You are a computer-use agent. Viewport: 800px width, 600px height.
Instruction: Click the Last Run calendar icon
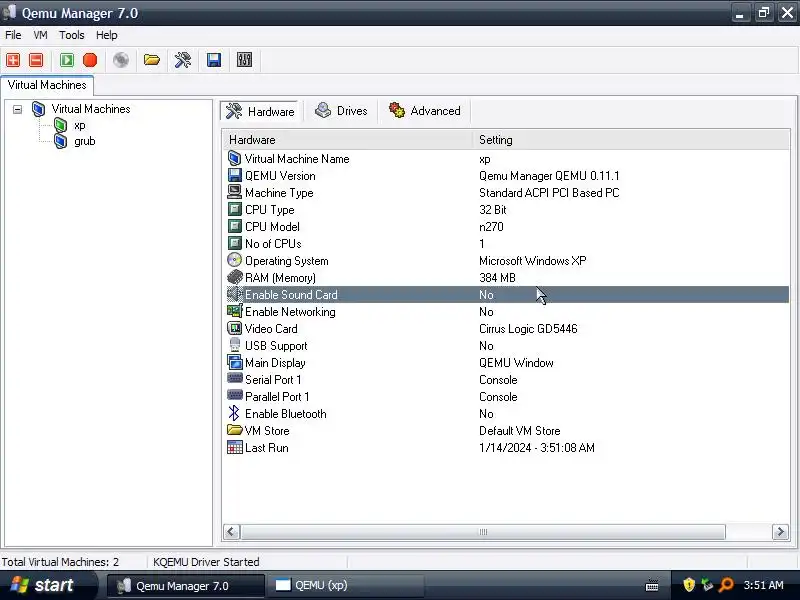point(235,447)
